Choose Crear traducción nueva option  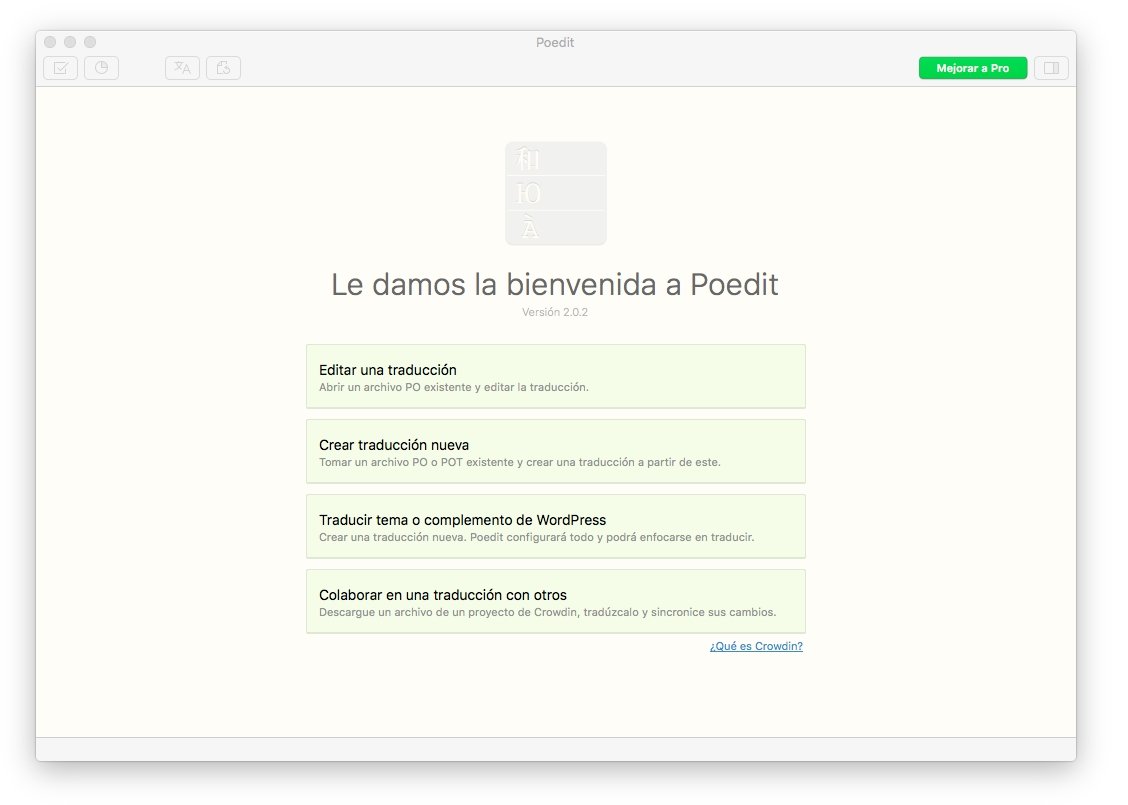(555, 451)
